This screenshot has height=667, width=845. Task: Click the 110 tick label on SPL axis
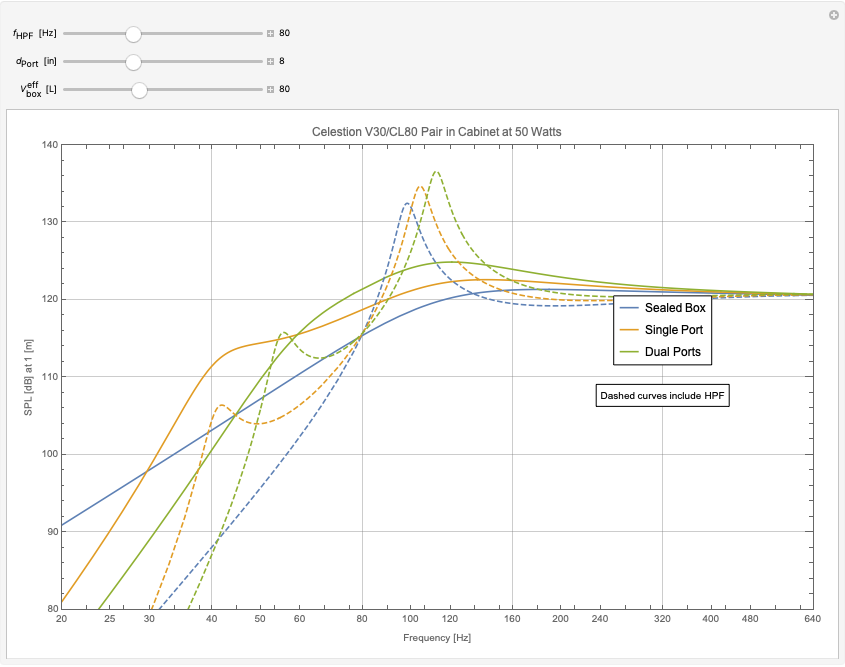click(x=50, y=377)
